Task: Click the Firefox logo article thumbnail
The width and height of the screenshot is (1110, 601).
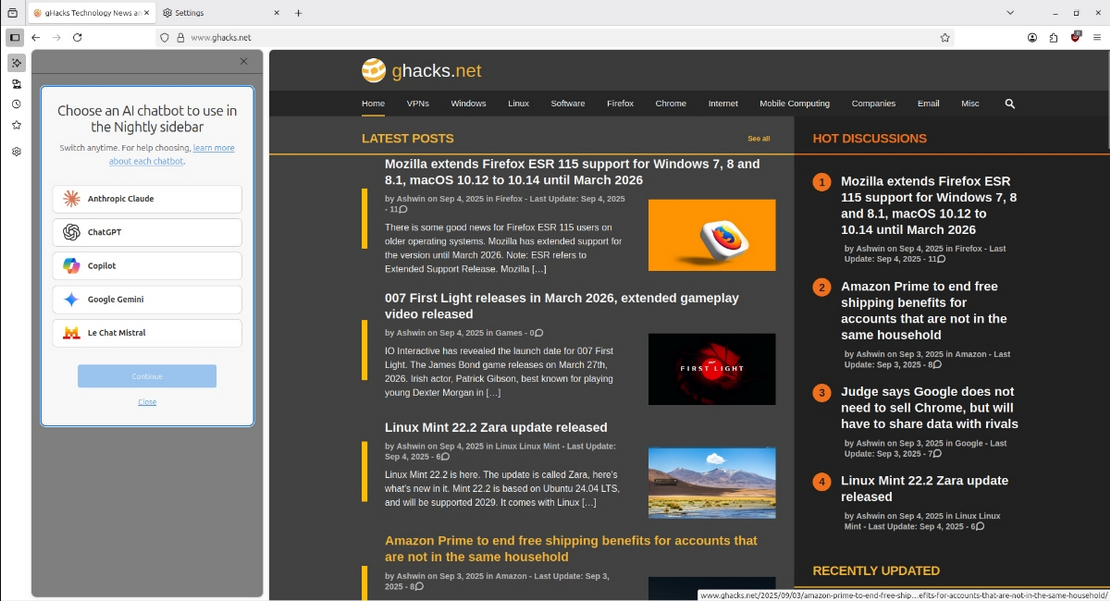Action: click(711, 235)
